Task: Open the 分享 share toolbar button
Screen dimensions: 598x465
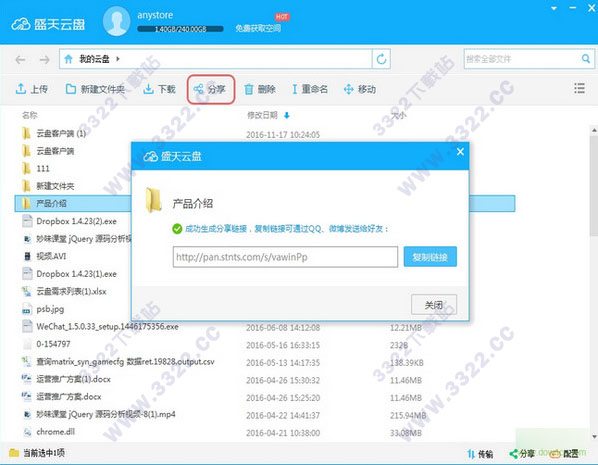Action: 211,89
